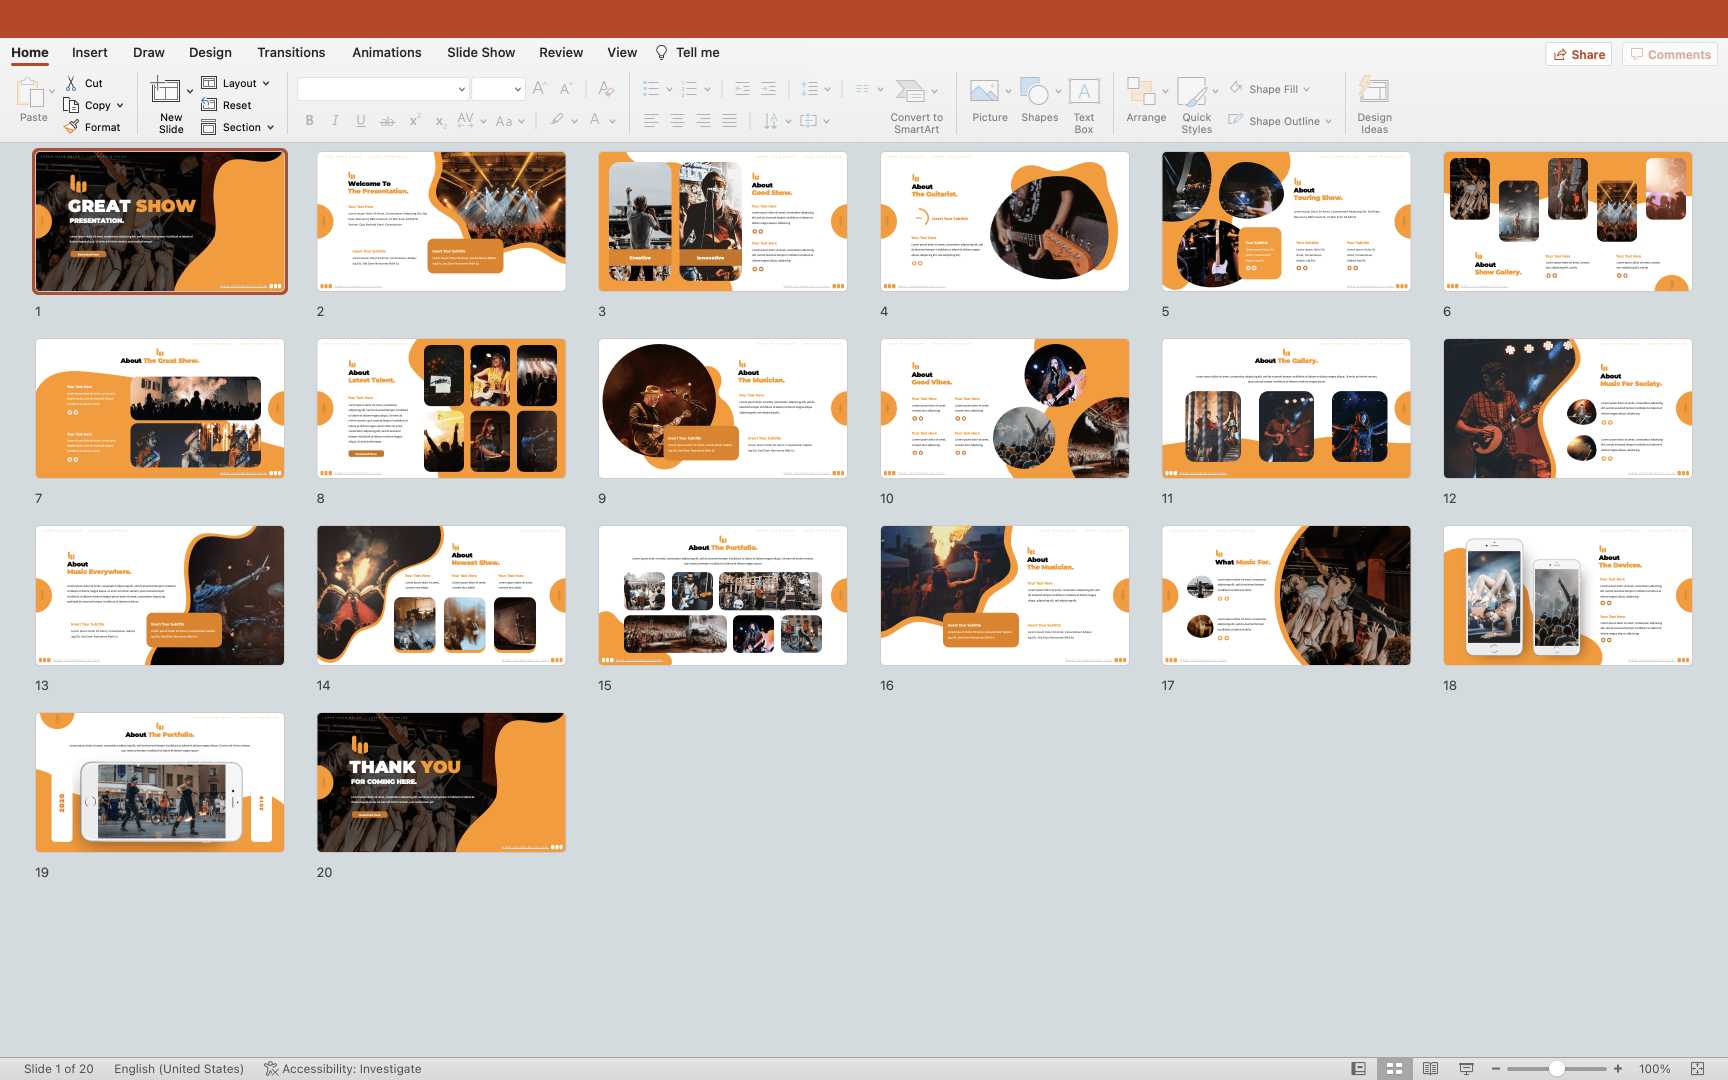This screenshot has height=1080, width=1728.
Task: Toggle Italic text style
Action: [x=335, y=121]
